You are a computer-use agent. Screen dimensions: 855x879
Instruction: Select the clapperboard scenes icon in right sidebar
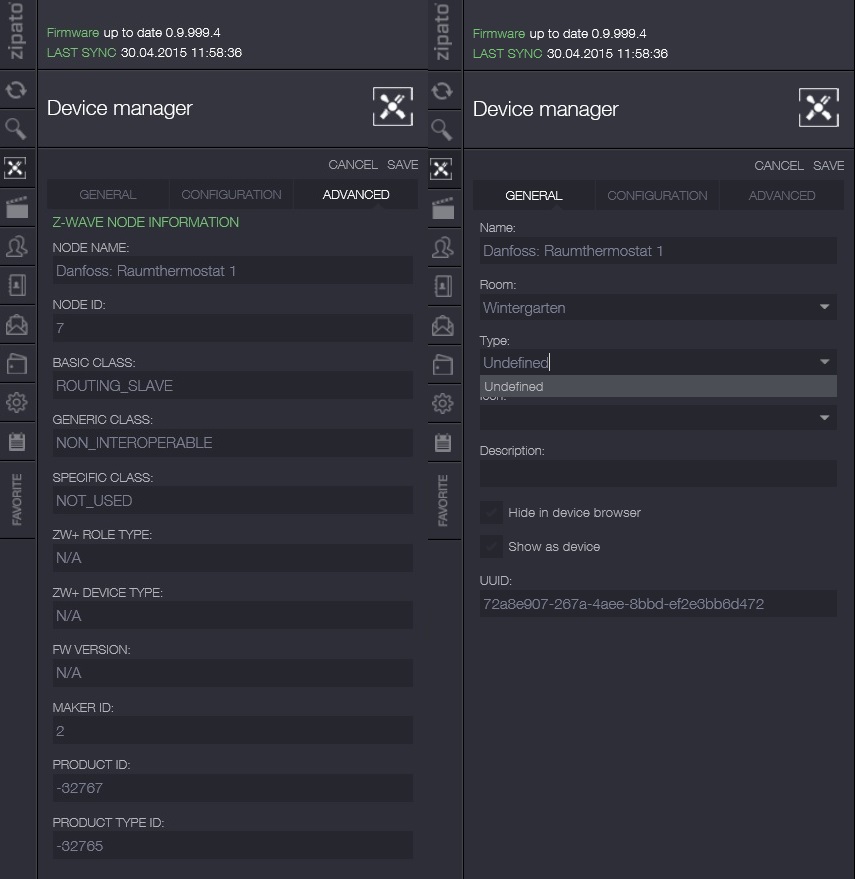pyautogui.click(x=442, y=208)
